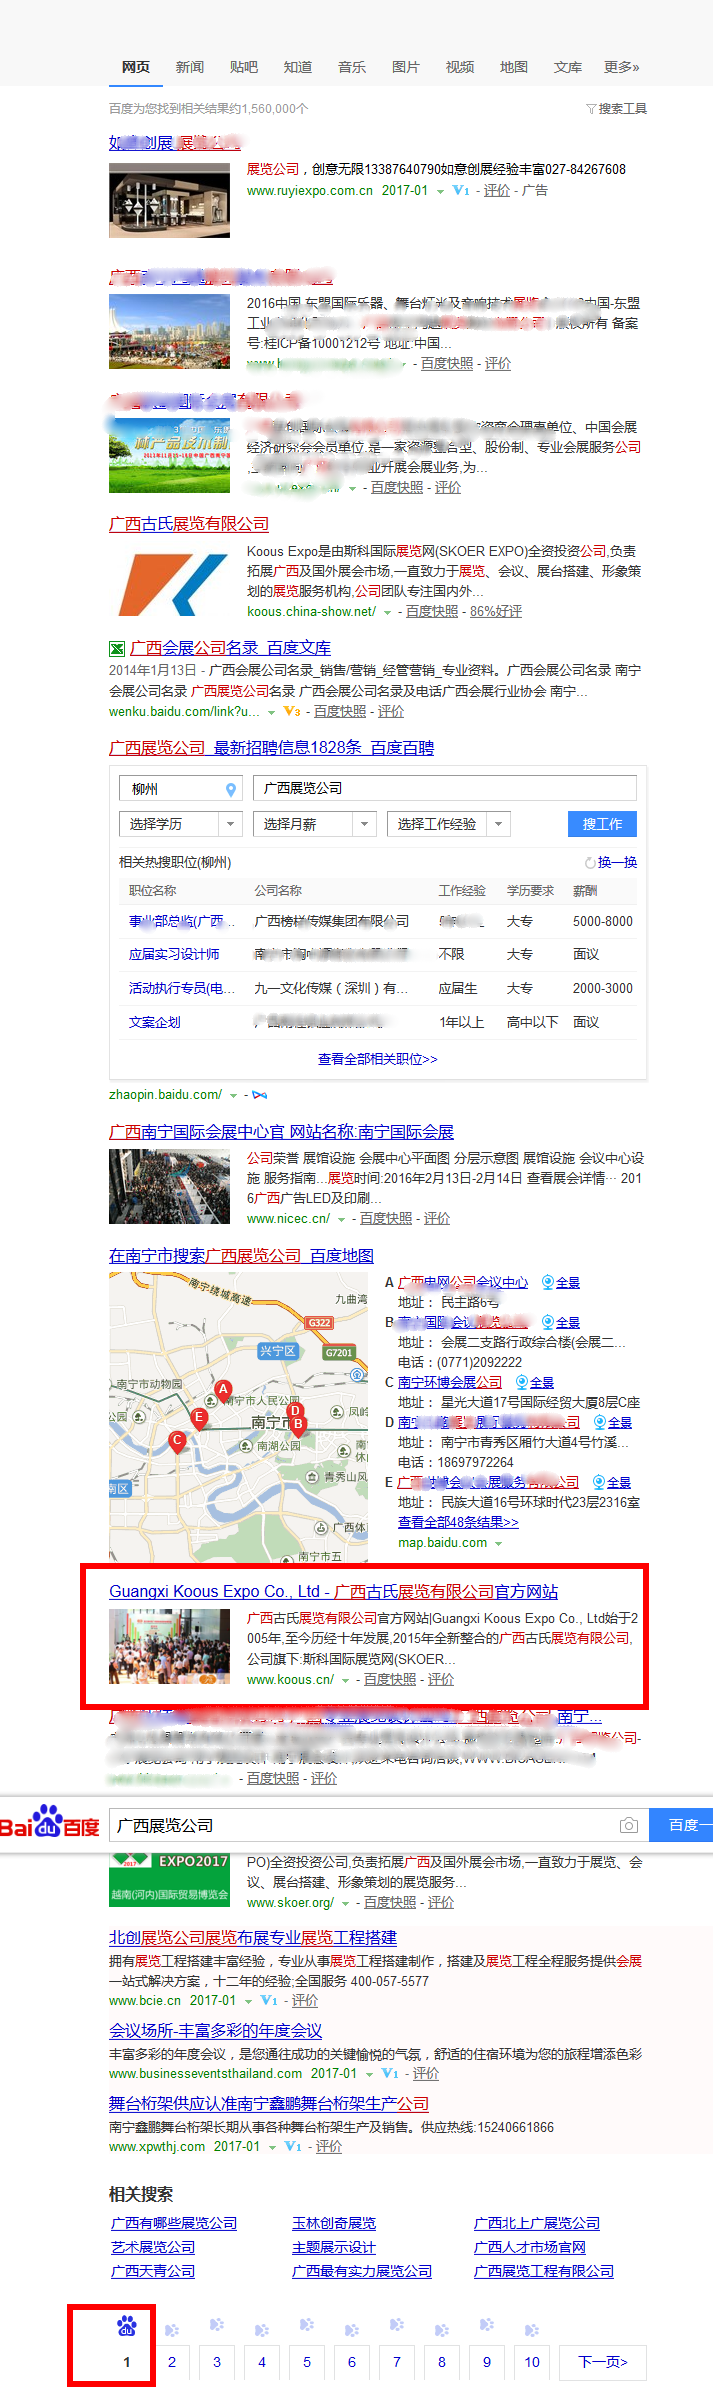Click the 搜工作 button
713x2404 pixels.
602,824
